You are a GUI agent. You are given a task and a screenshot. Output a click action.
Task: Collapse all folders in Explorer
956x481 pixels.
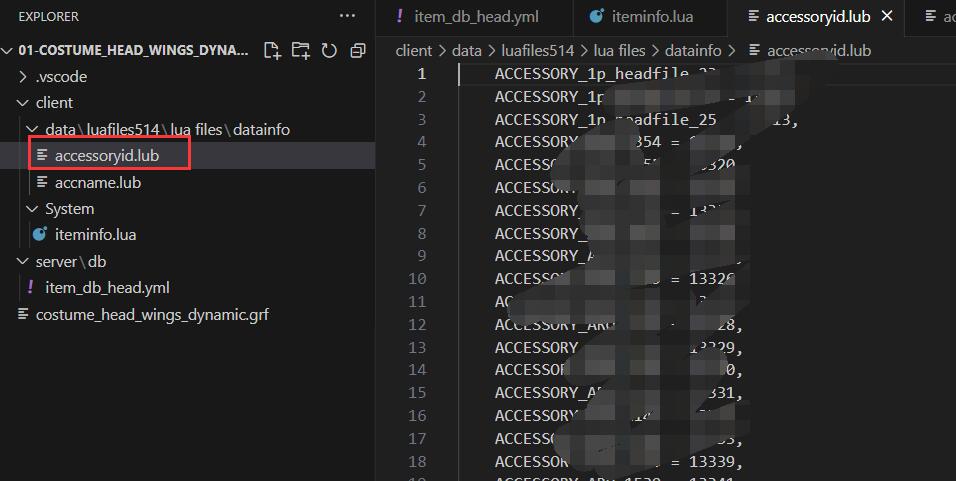(x=357, y=50)
